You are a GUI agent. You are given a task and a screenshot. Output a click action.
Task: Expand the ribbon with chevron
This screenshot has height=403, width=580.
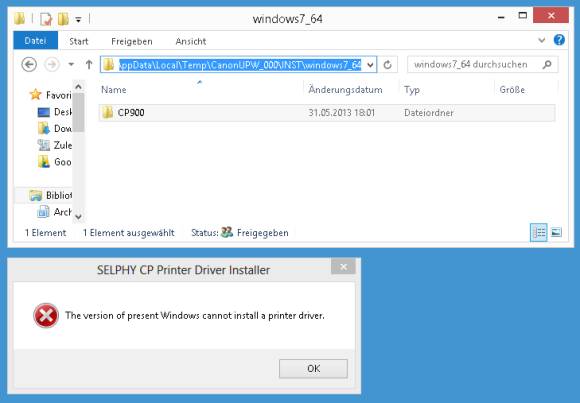pos(542,40)
